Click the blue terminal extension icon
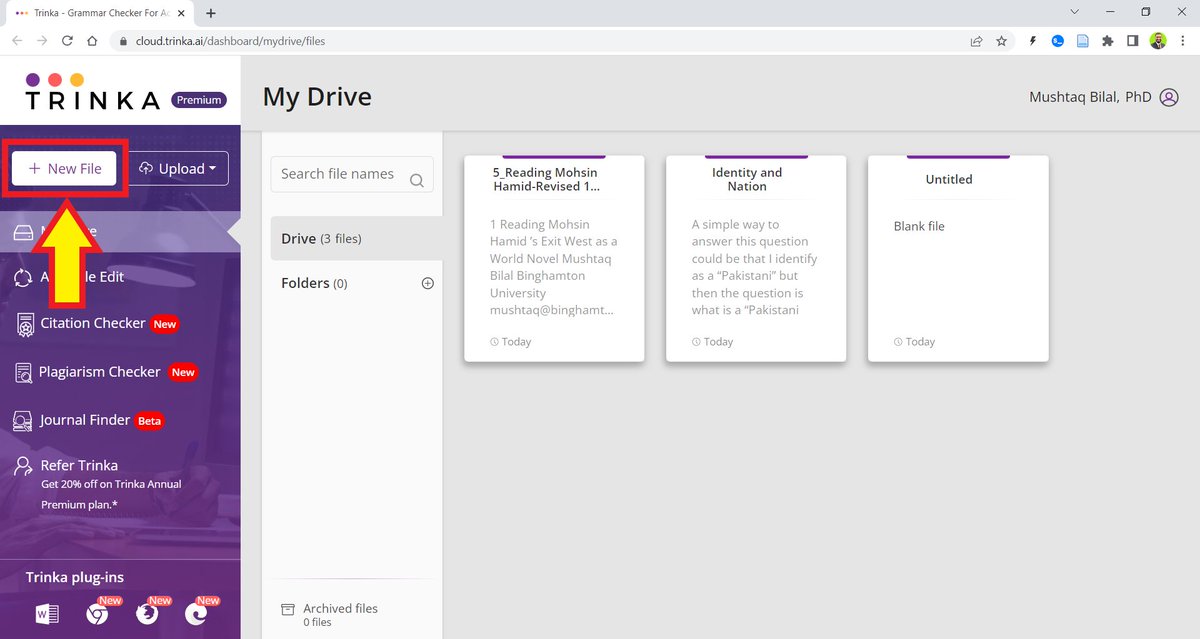Image resolution: width=1200 pixels, height=639 pixels. pyautogui.click(x=1057, y=41)
